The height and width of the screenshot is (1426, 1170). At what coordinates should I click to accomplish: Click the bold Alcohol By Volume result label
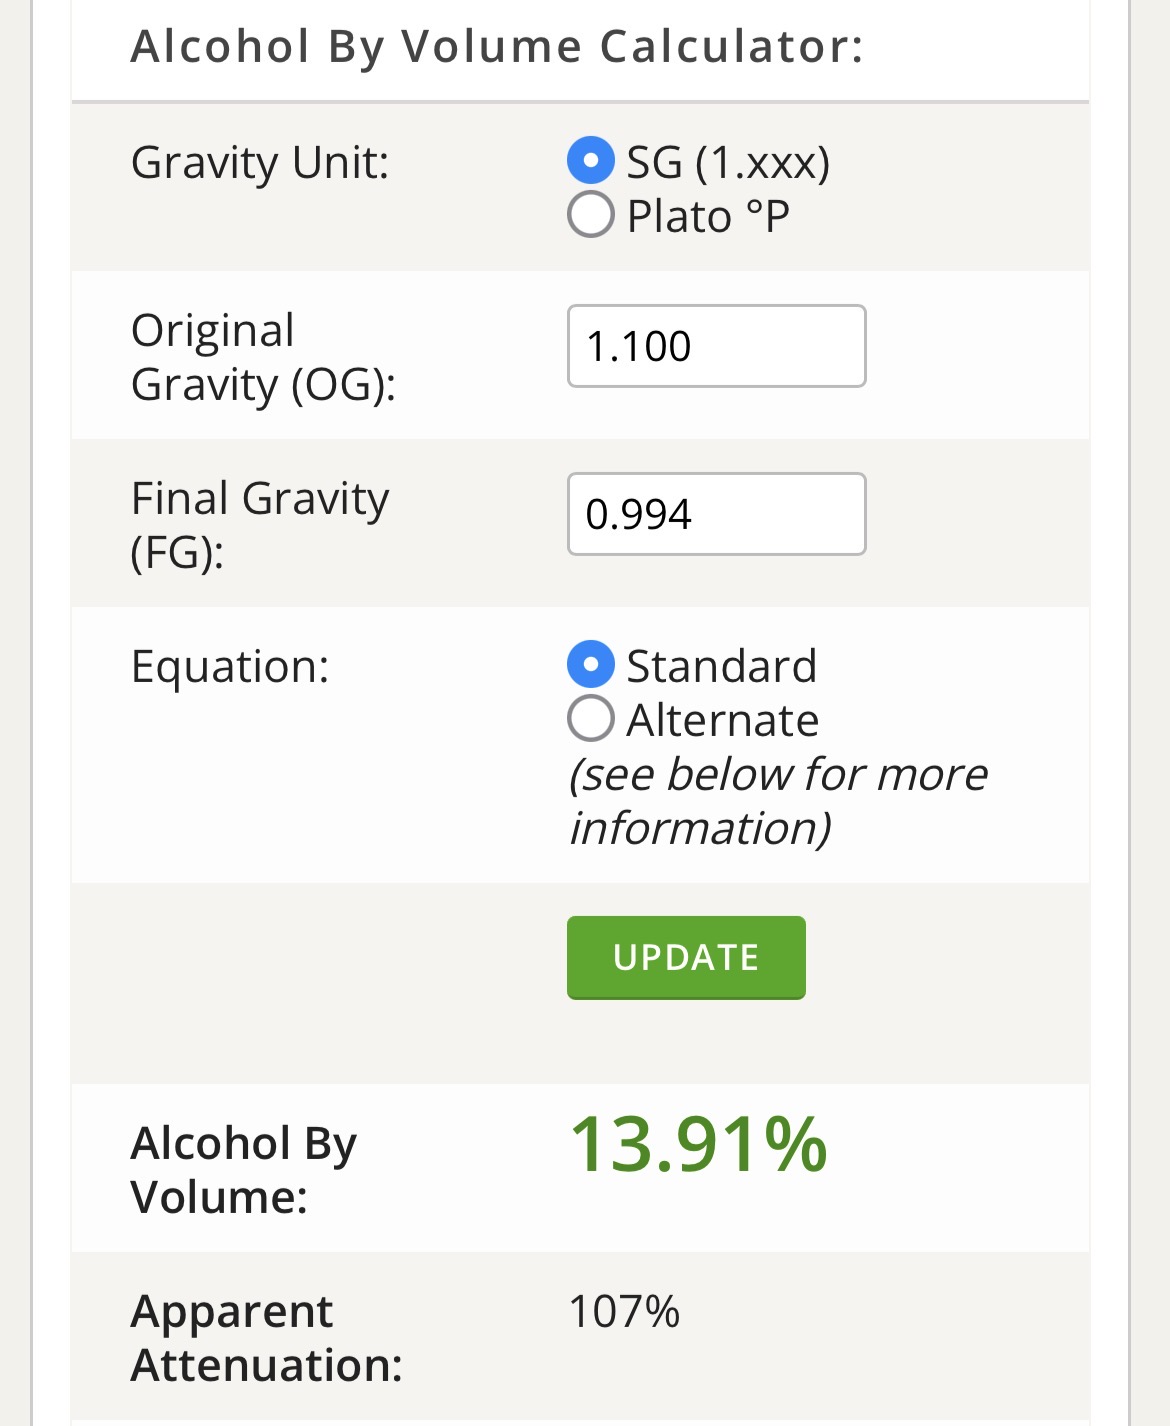coord(243,1170)
